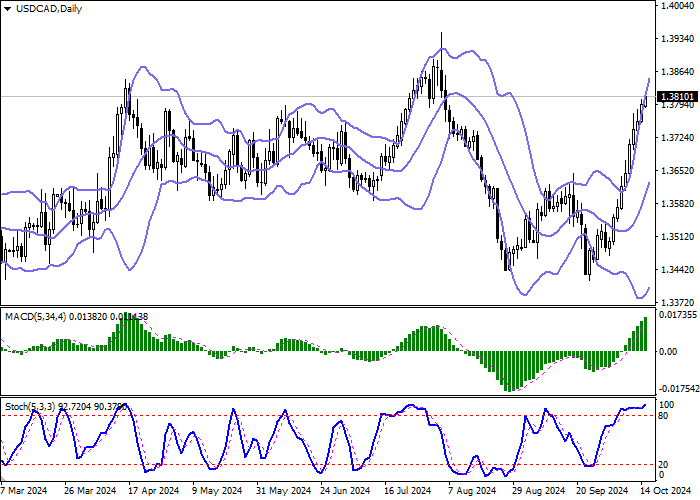Select the Stochastic 20 level label
The image size is (700, 500).
pyautogui.click(x=663, y=466)
